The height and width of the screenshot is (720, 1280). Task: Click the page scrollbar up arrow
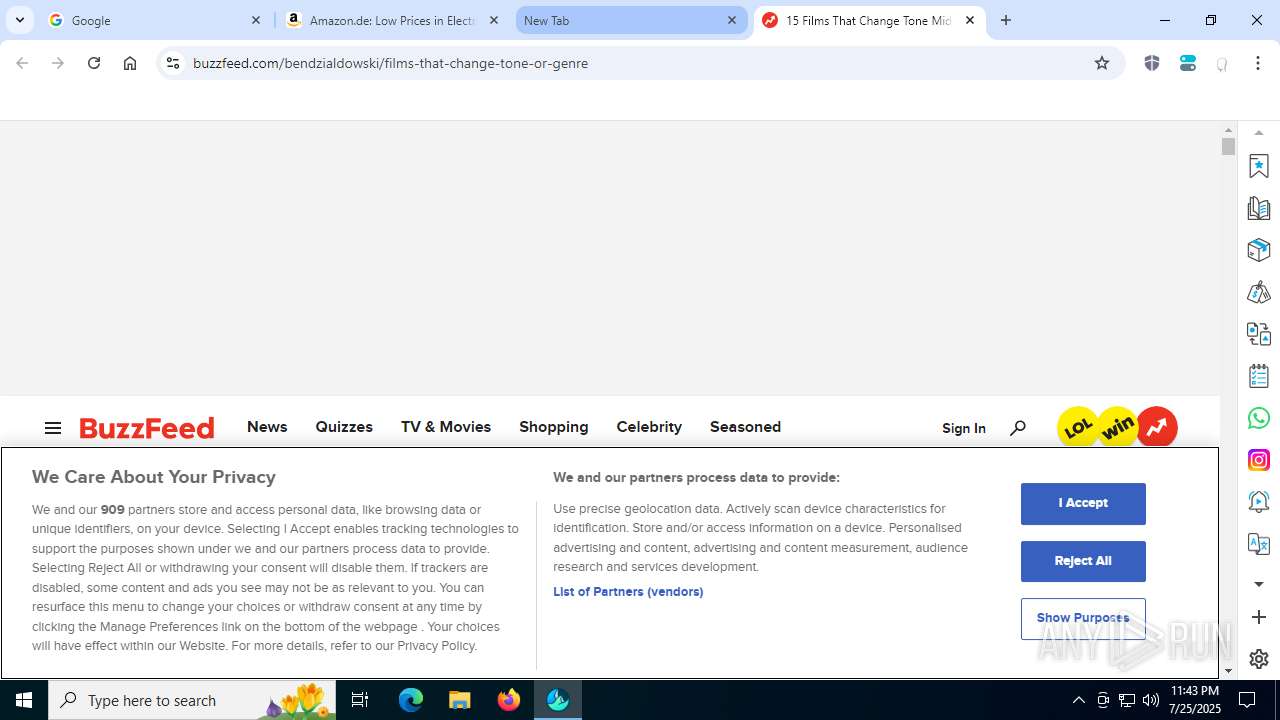click(1228, 130)
